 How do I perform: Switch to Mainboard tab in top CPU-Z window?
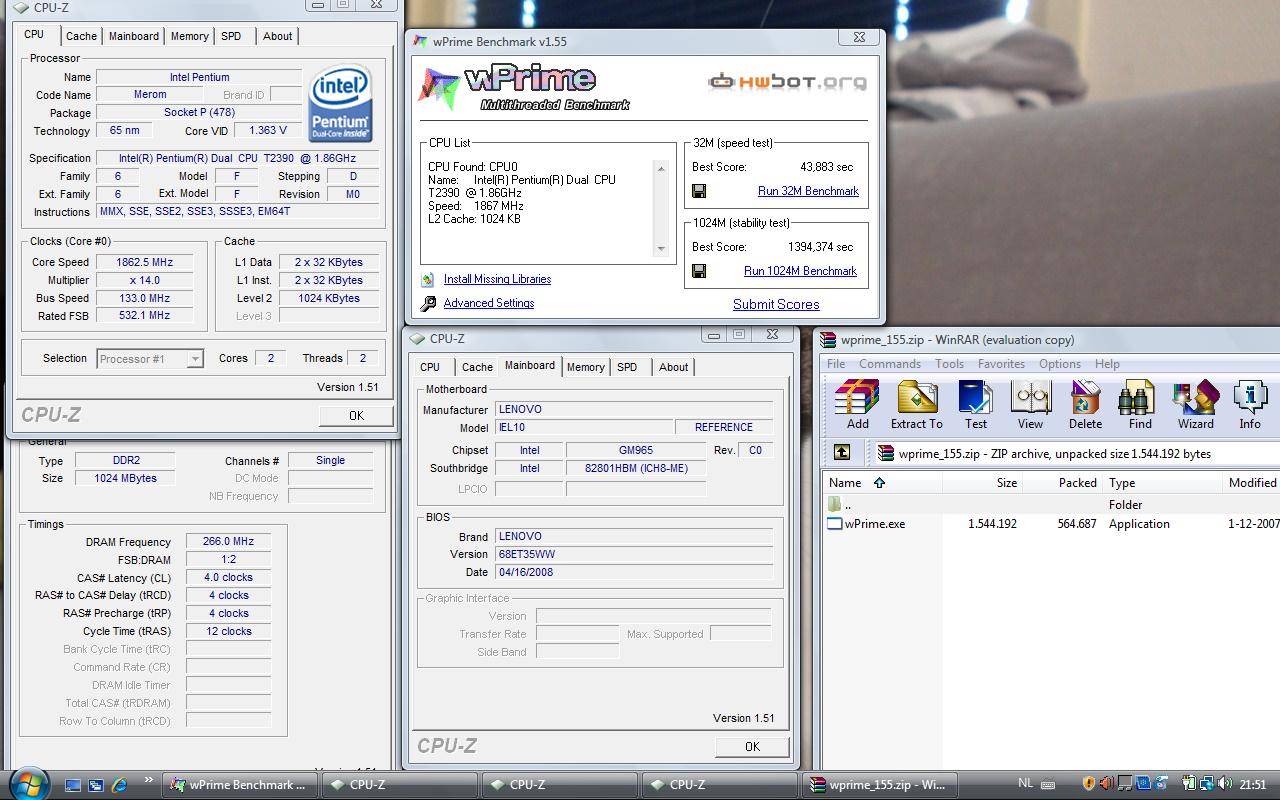point(134,36)
